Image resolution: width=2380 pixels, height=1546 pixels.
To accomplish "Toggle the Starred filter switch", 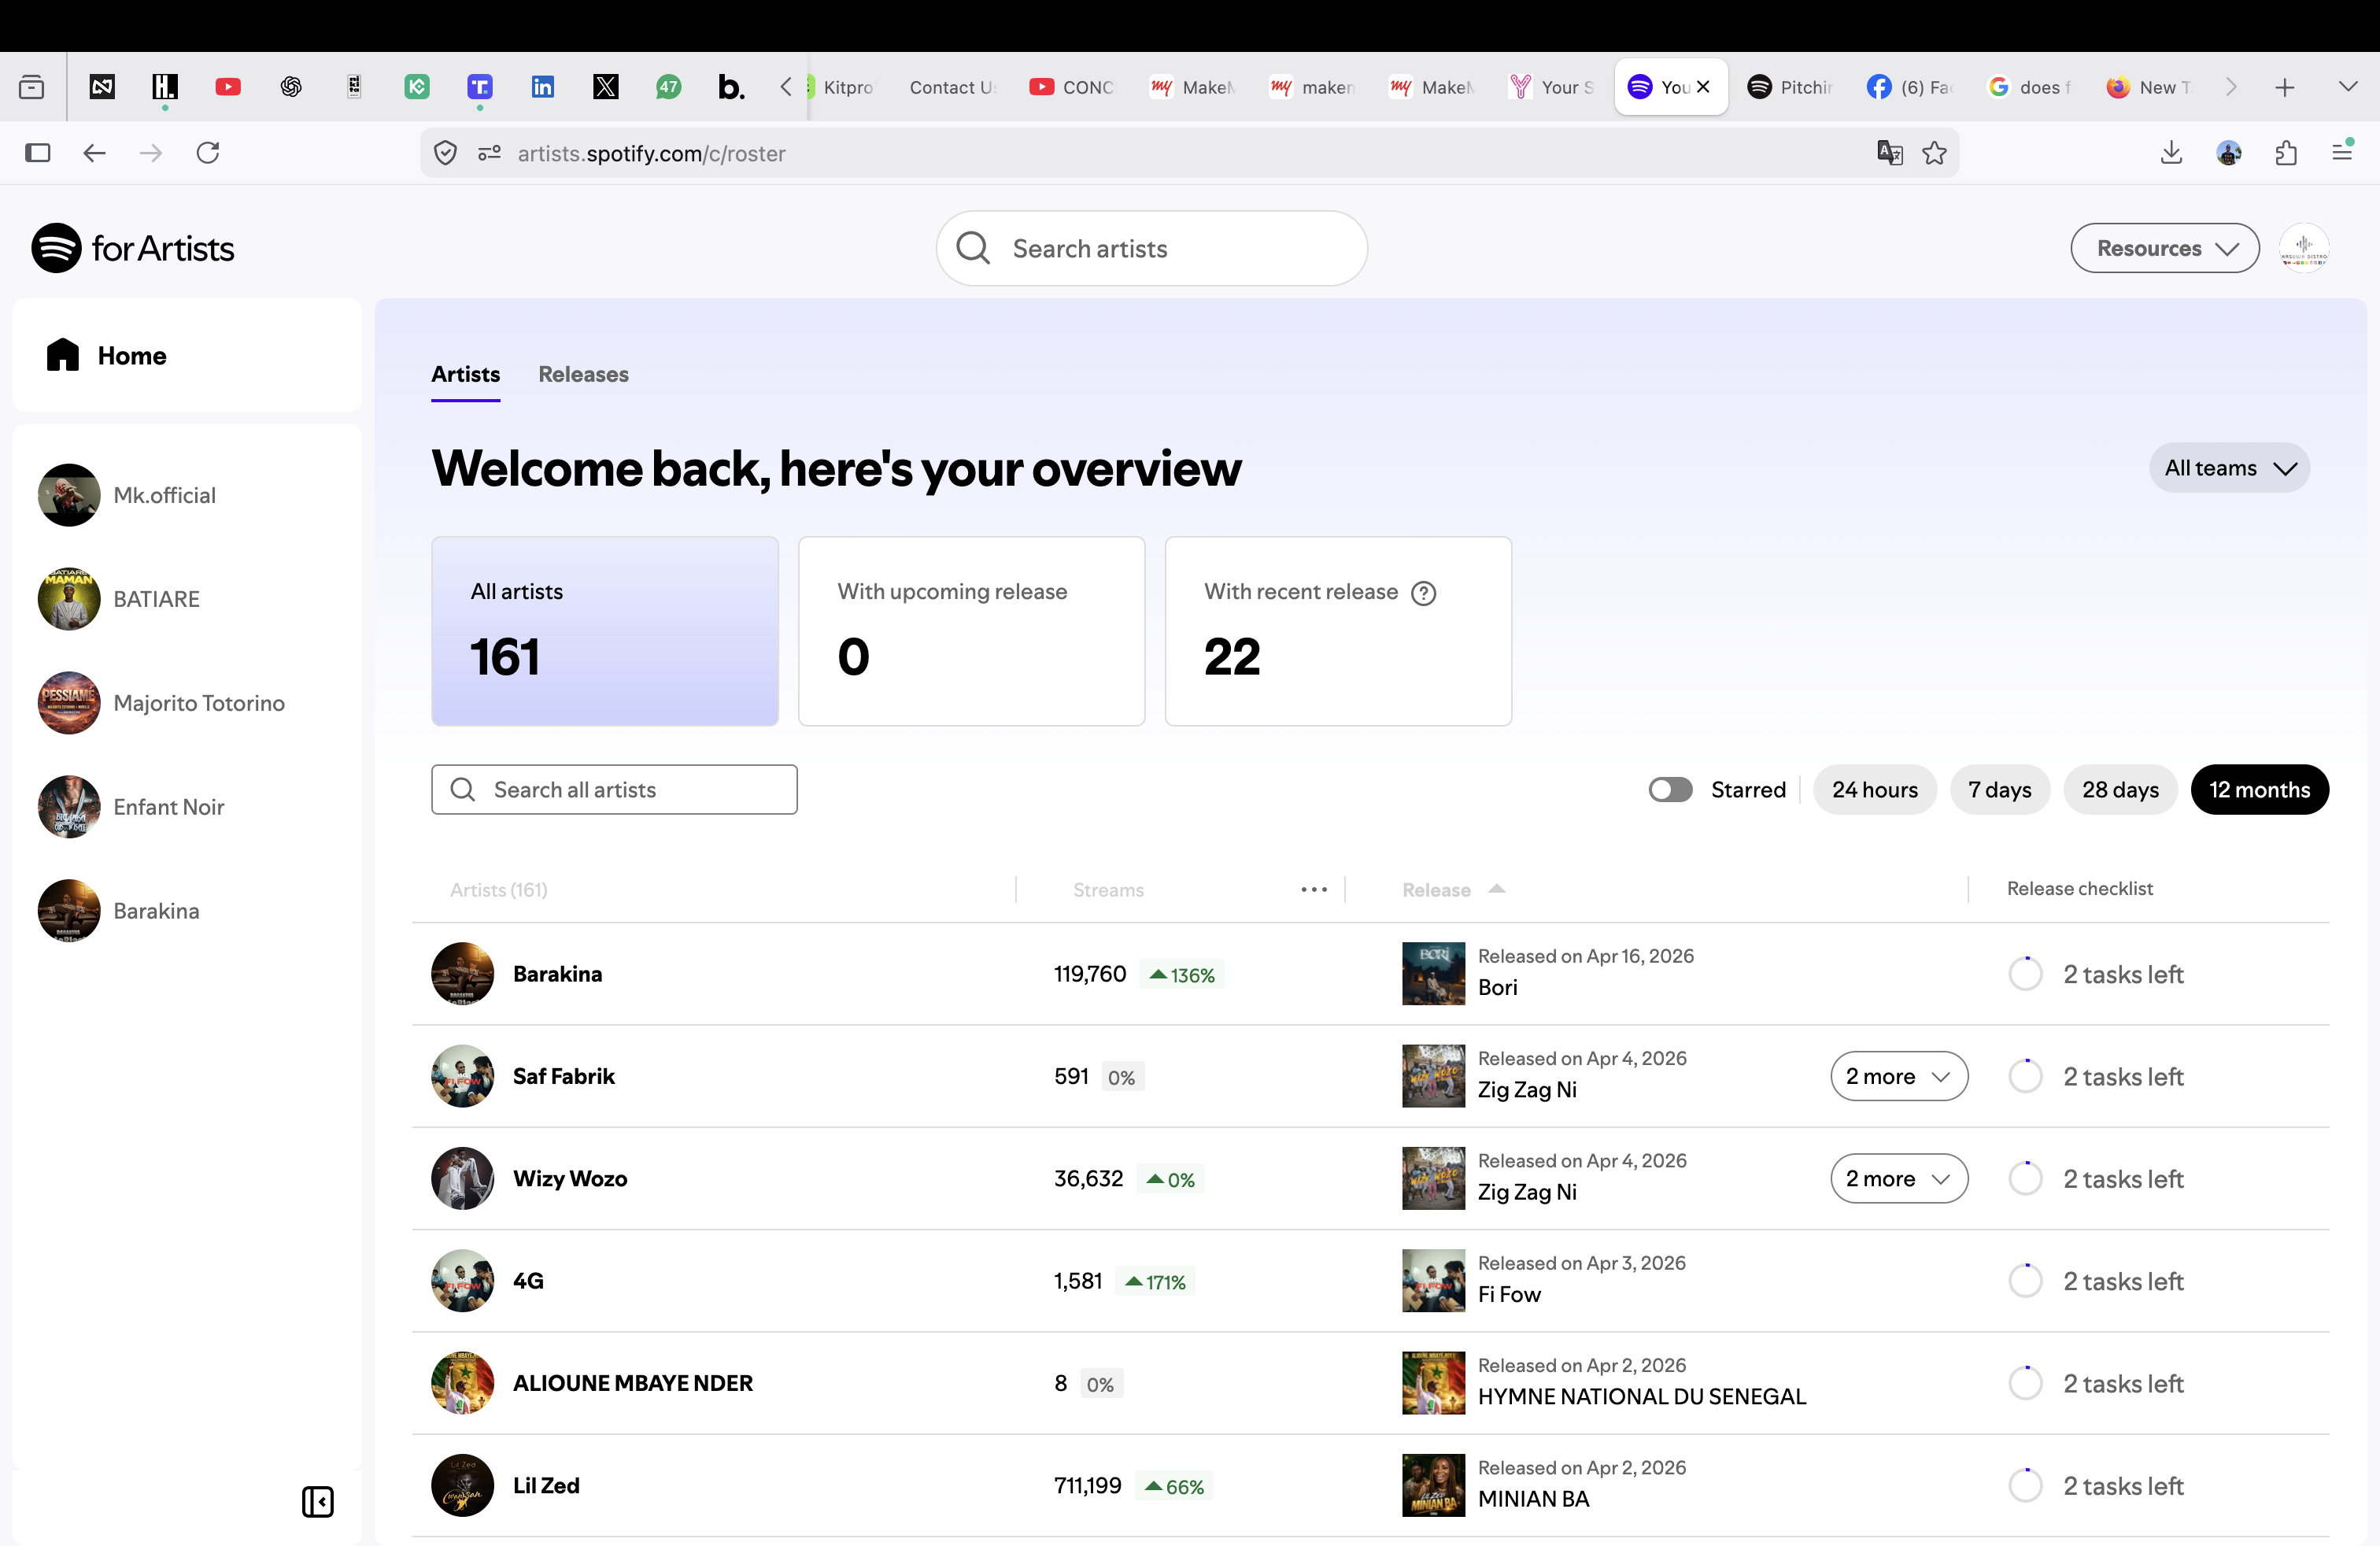I will 1670,789.
